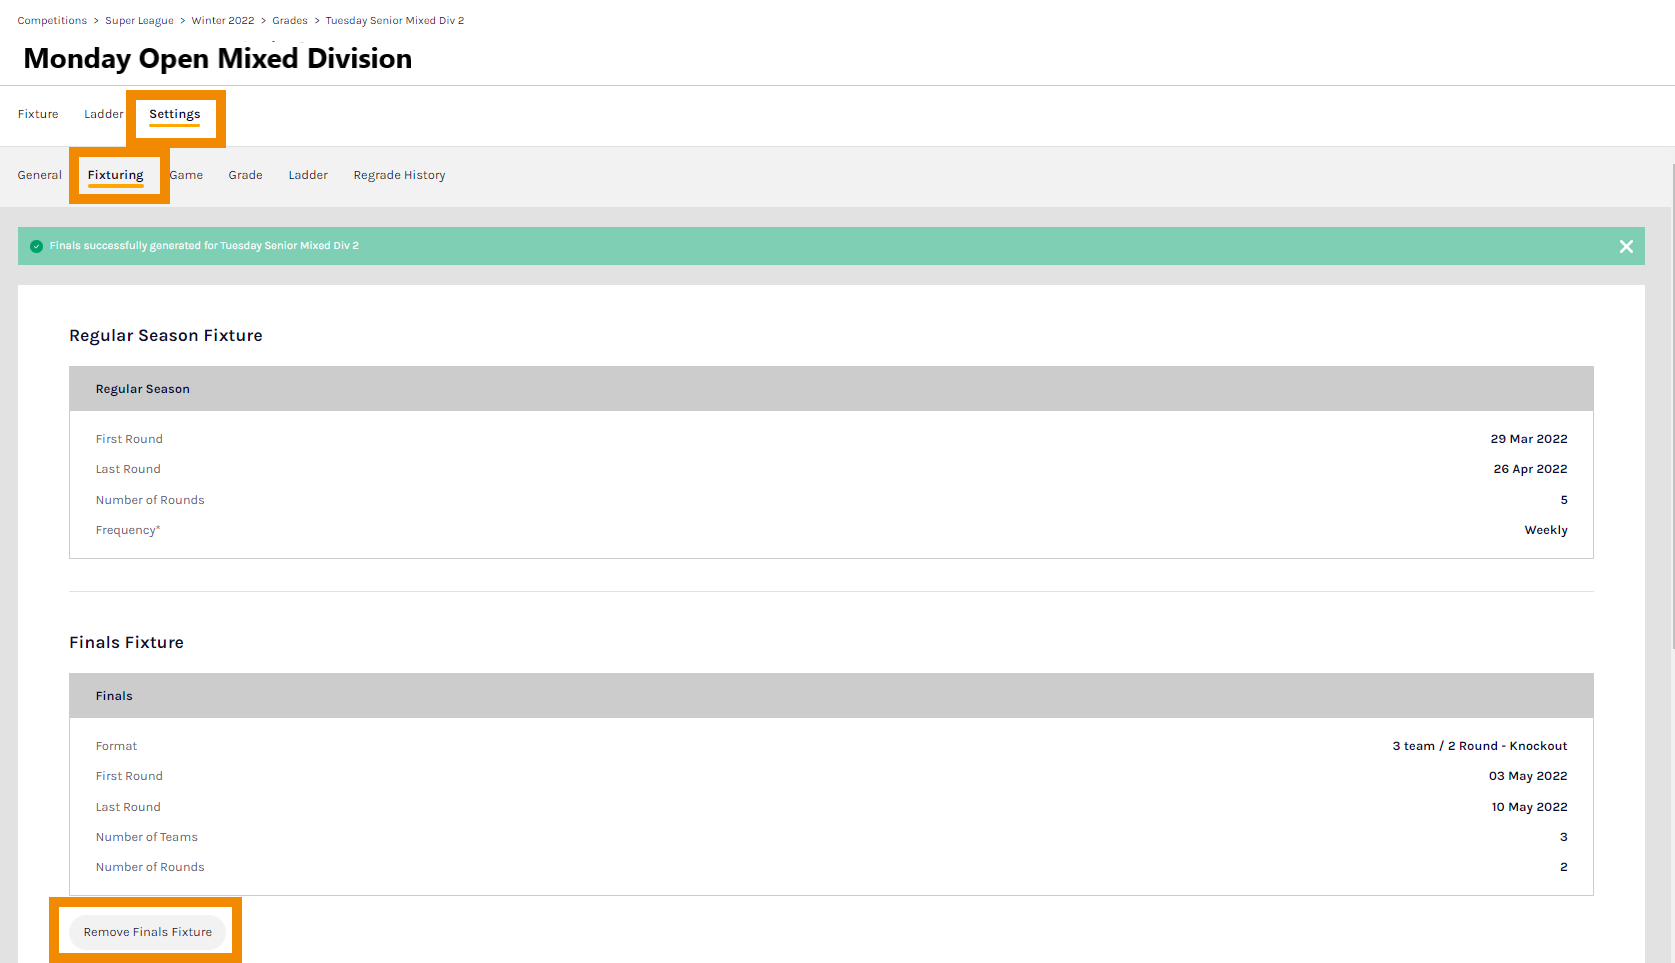Screen dimensions: 1675x963
Task: Click Tuesday Senior Mixed Div 2 breadcrumb
Action: tap(395, 21)
